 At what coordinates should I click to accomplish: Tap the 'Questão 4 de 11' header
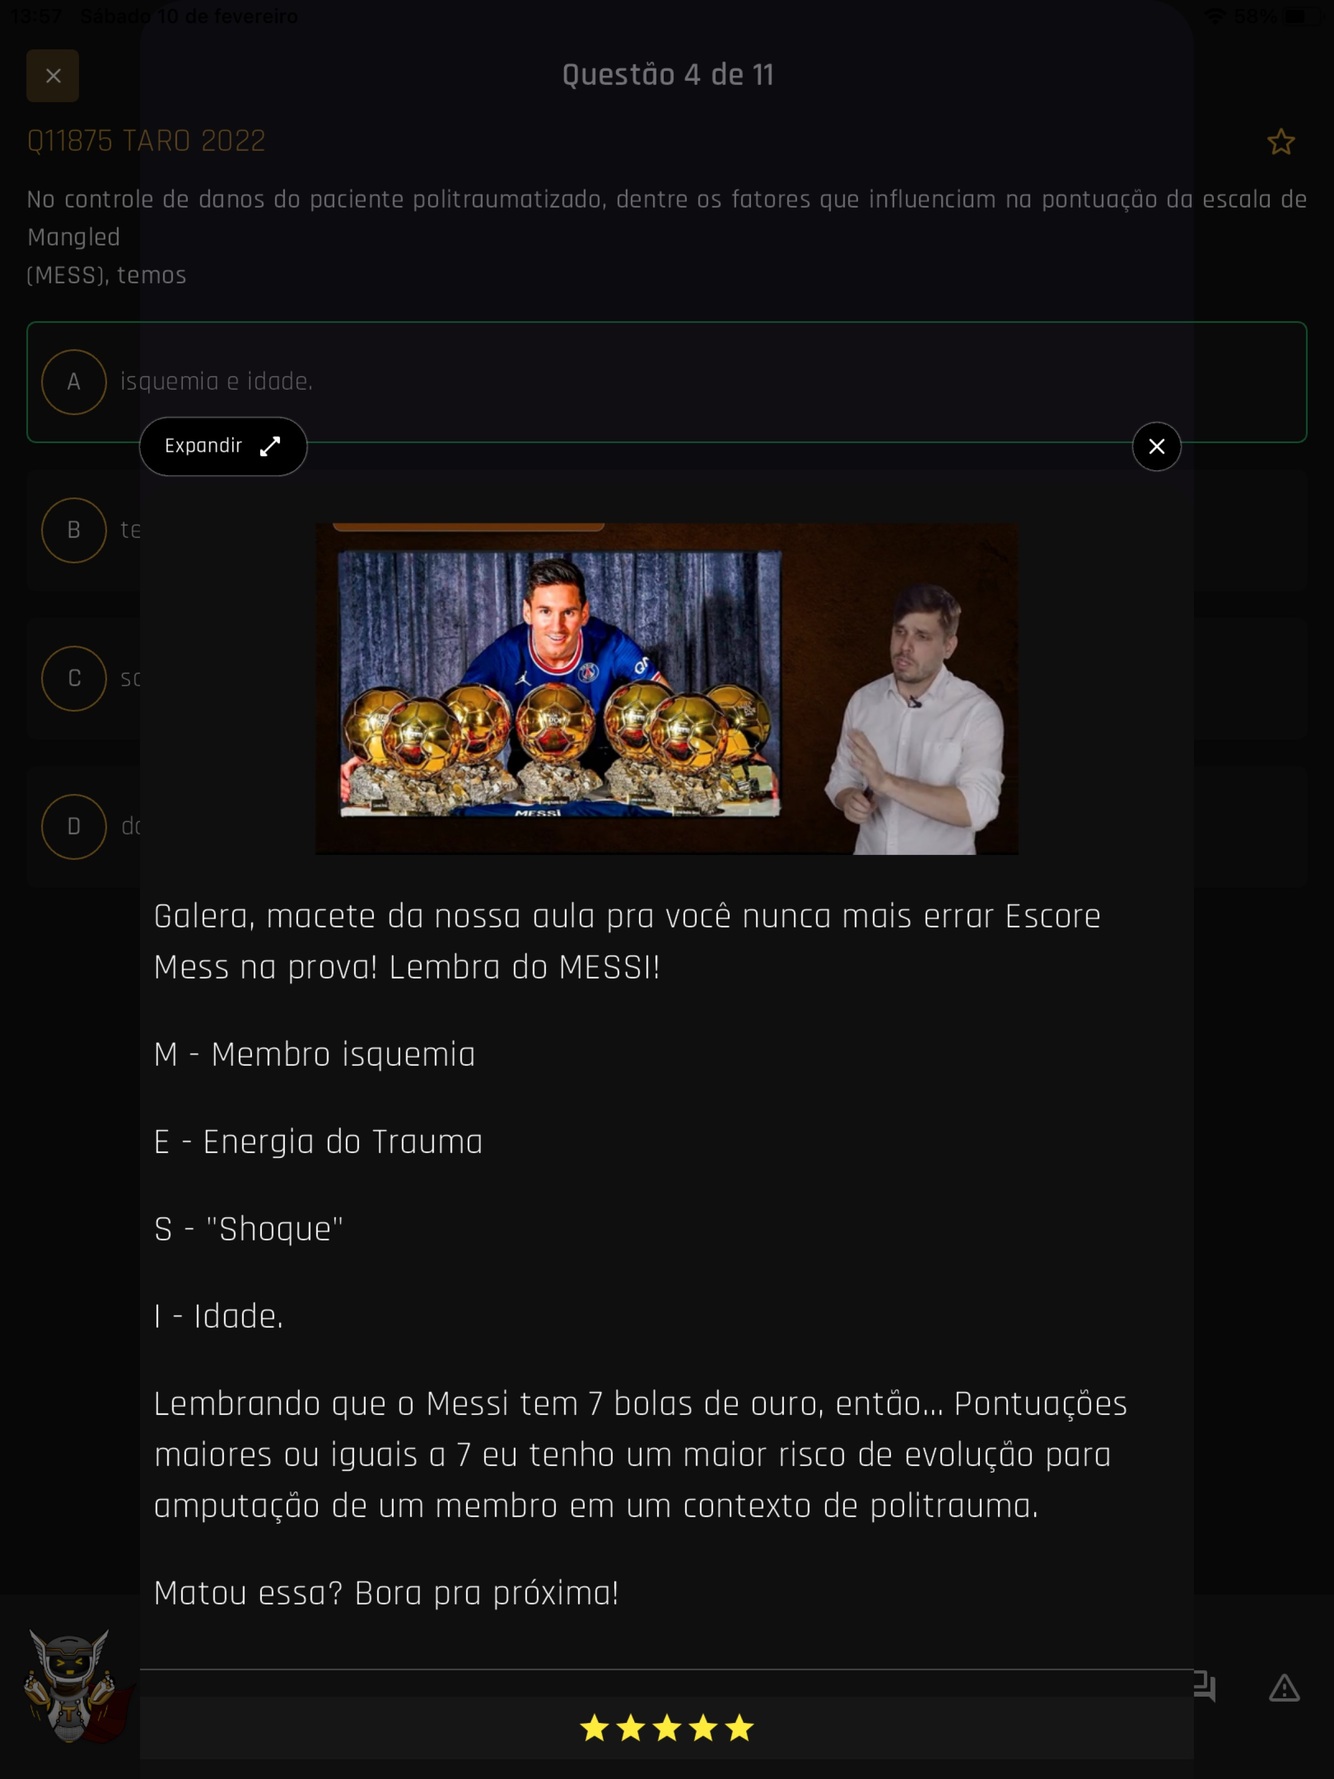point(667,75)
